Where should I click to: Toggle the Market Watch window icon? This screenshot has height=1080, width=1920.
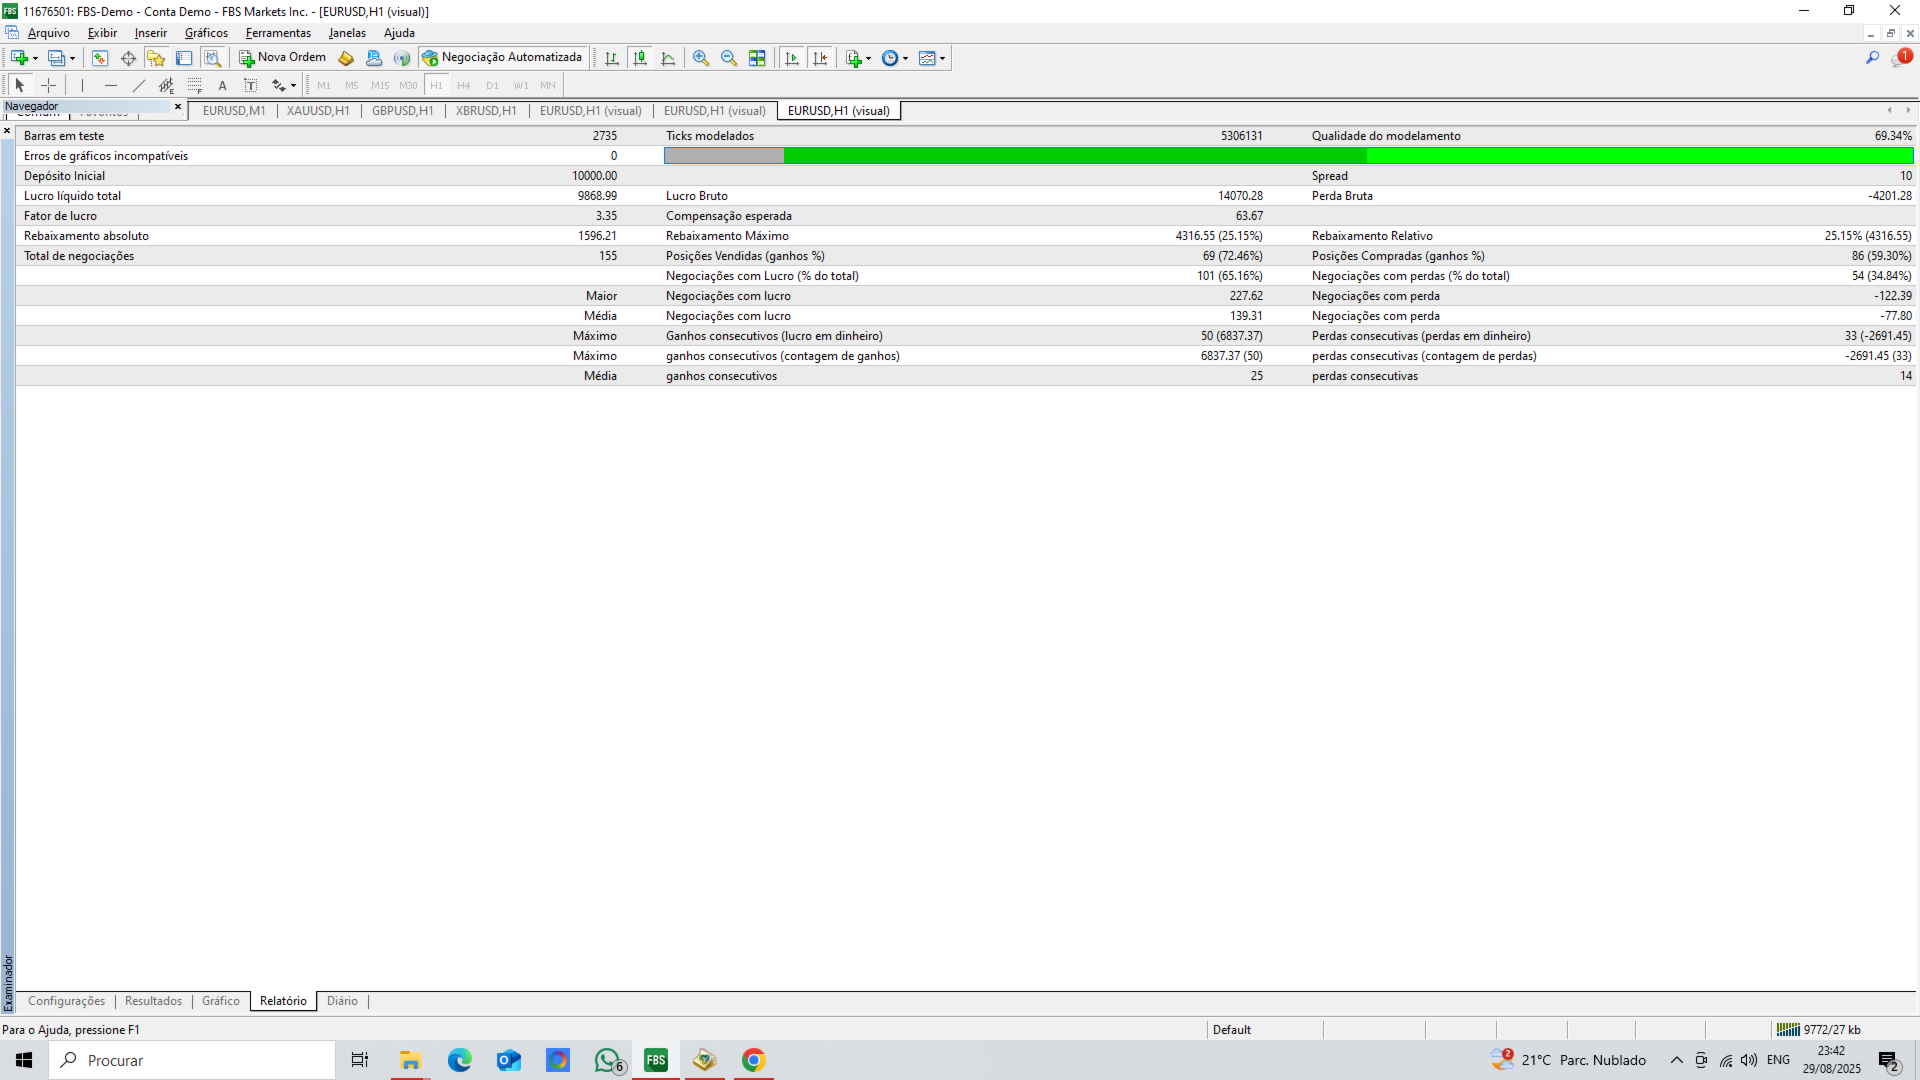[x=100, y=58]
